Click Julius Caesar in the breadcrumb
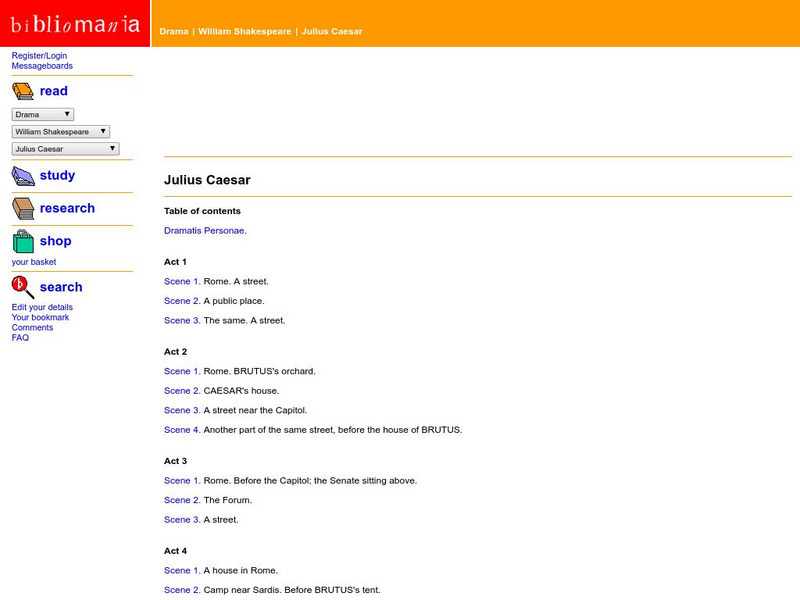800x600 pixels. point(332,31)
